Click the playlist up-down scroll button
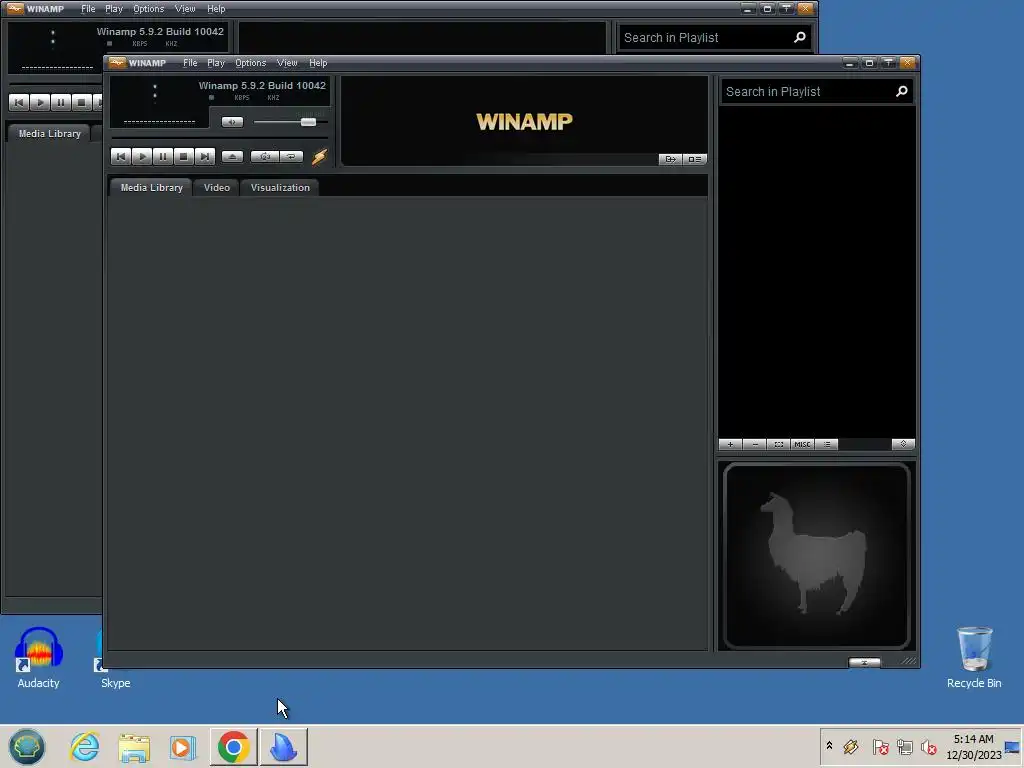Screen dimensions: 1024x768 pos(903,444)
